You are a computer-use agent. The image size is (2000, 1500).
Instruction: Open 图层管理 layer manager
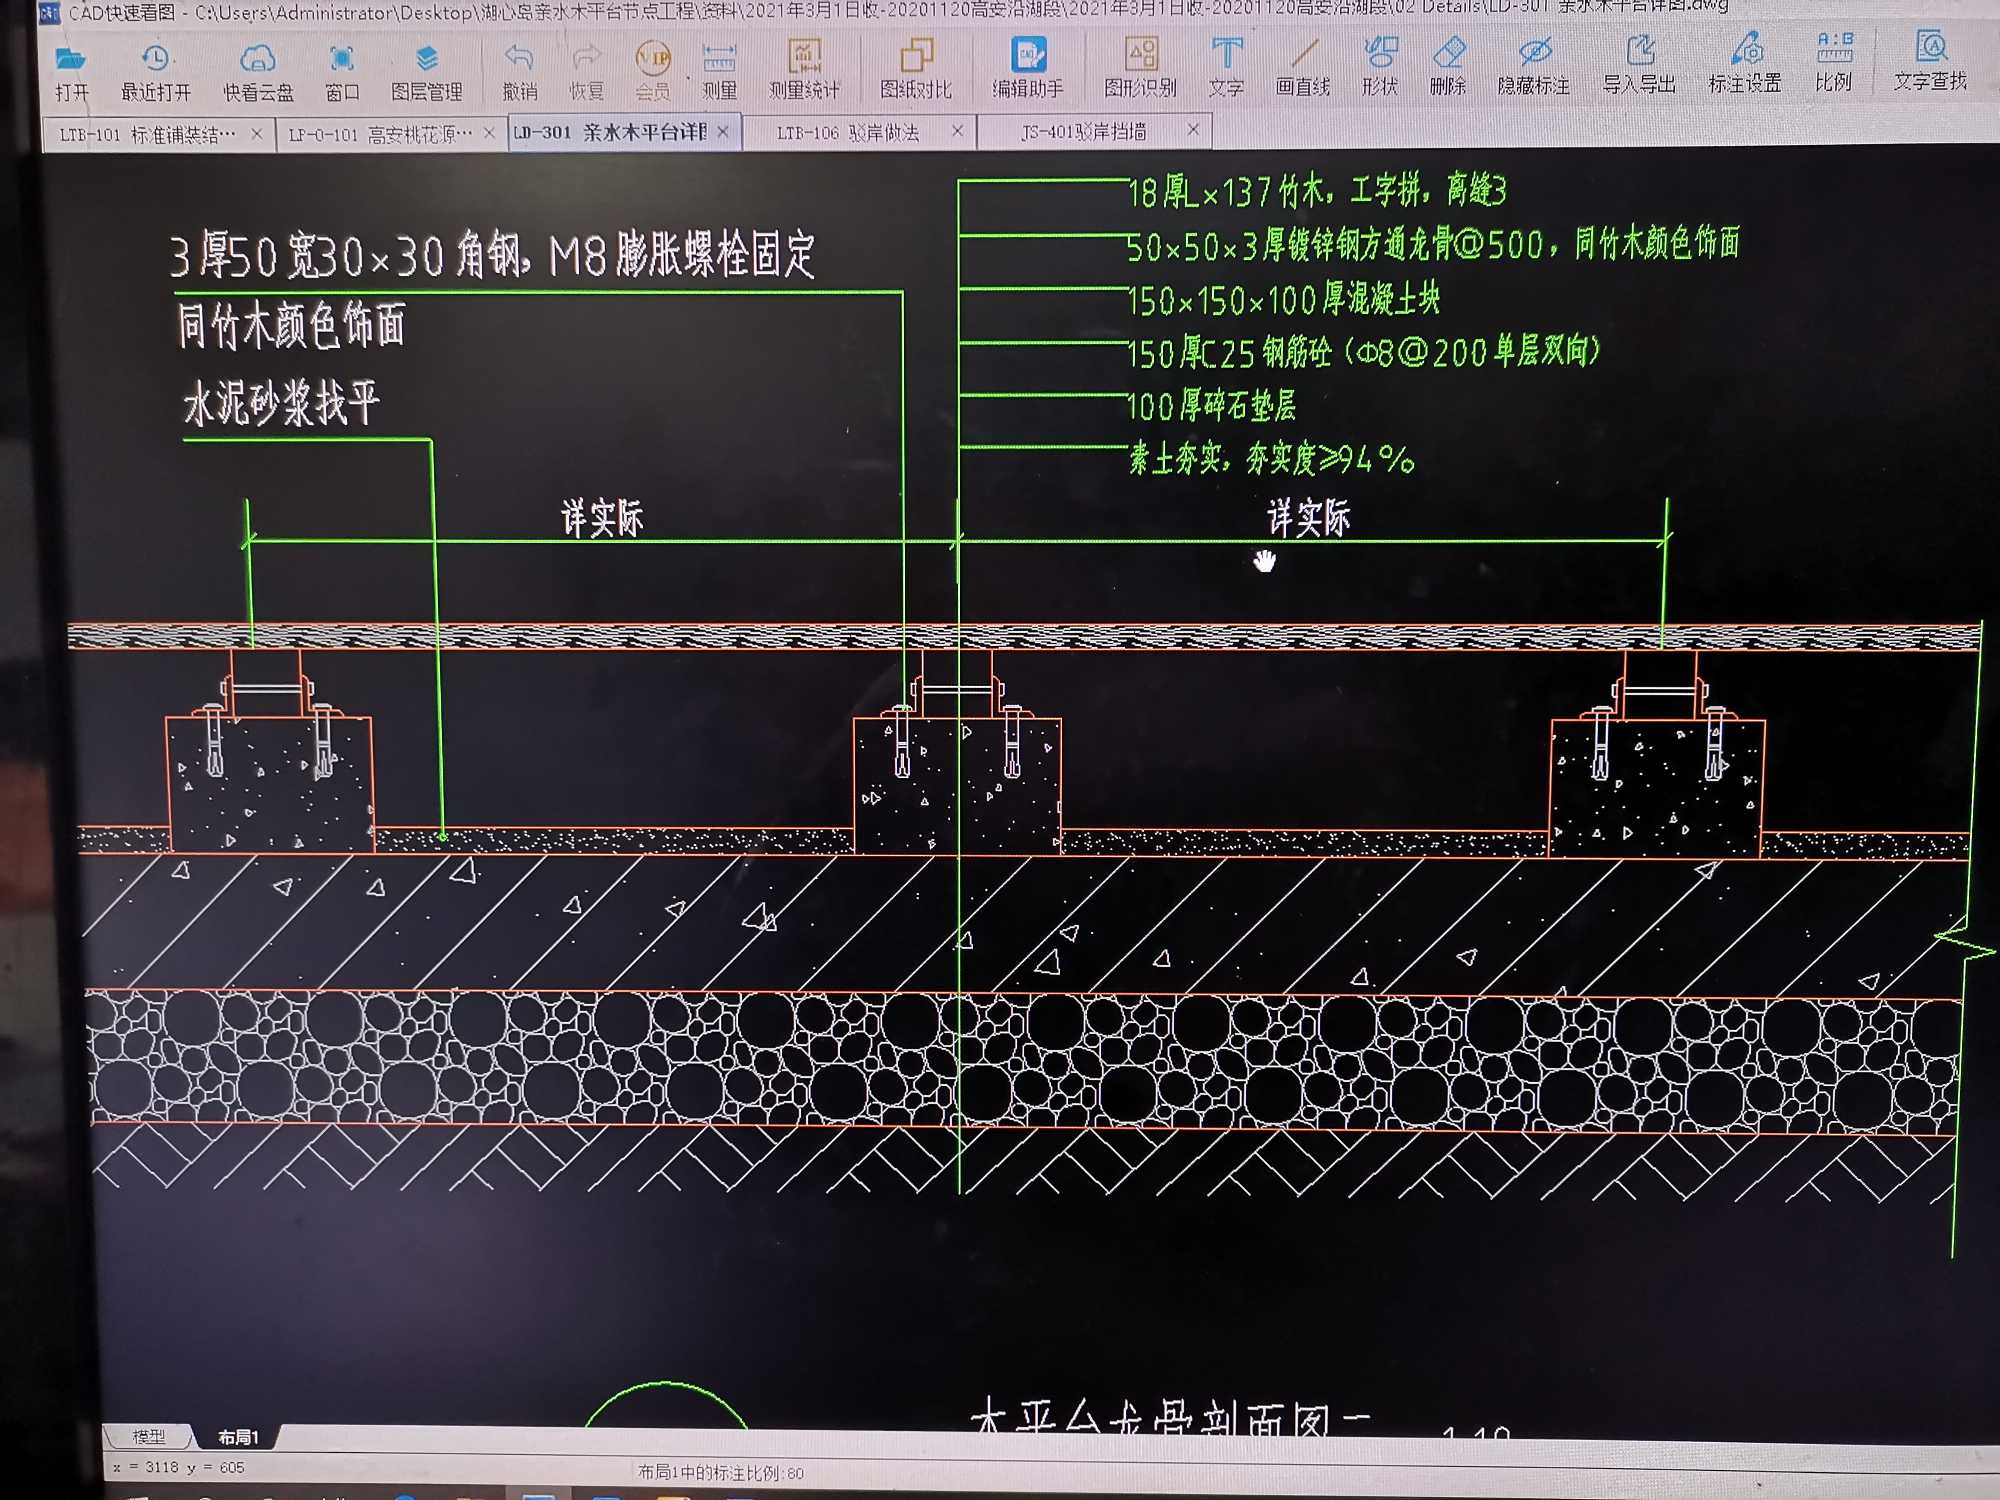pos(427,72)
